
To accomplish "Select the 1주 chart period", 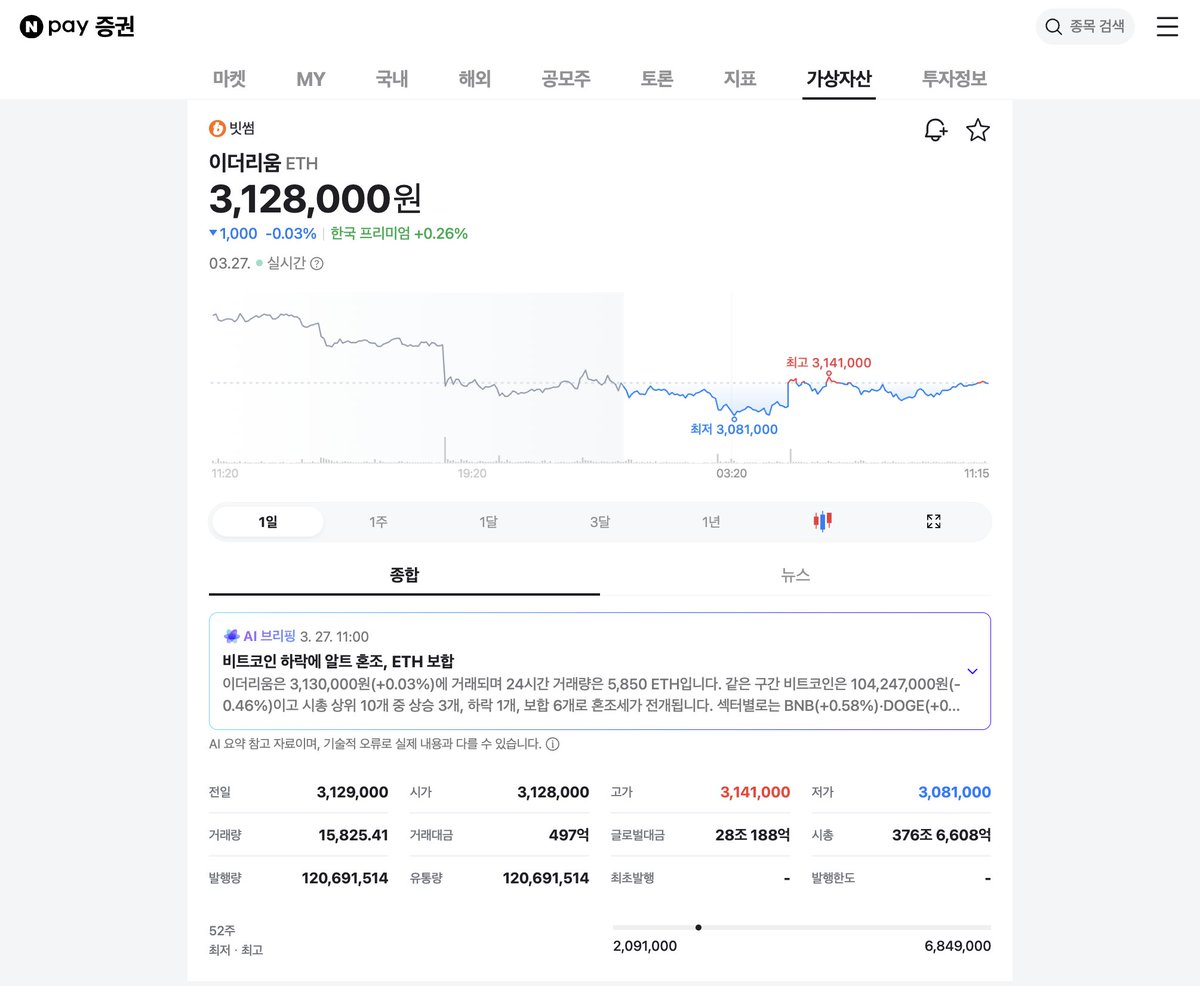I will click(x=378, y=521).
